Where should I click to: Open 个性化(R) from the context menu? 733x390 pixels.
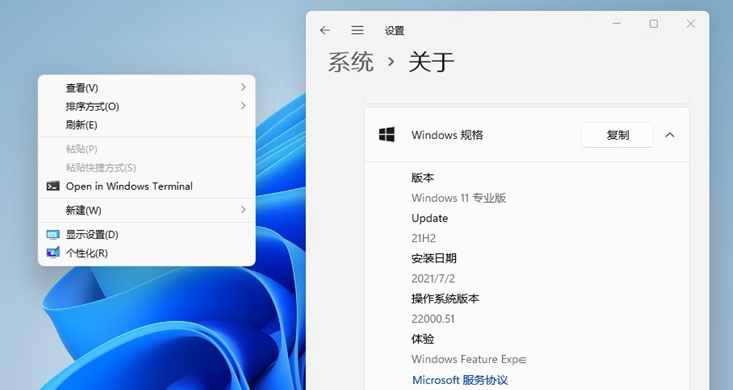(x=147, y=253)
